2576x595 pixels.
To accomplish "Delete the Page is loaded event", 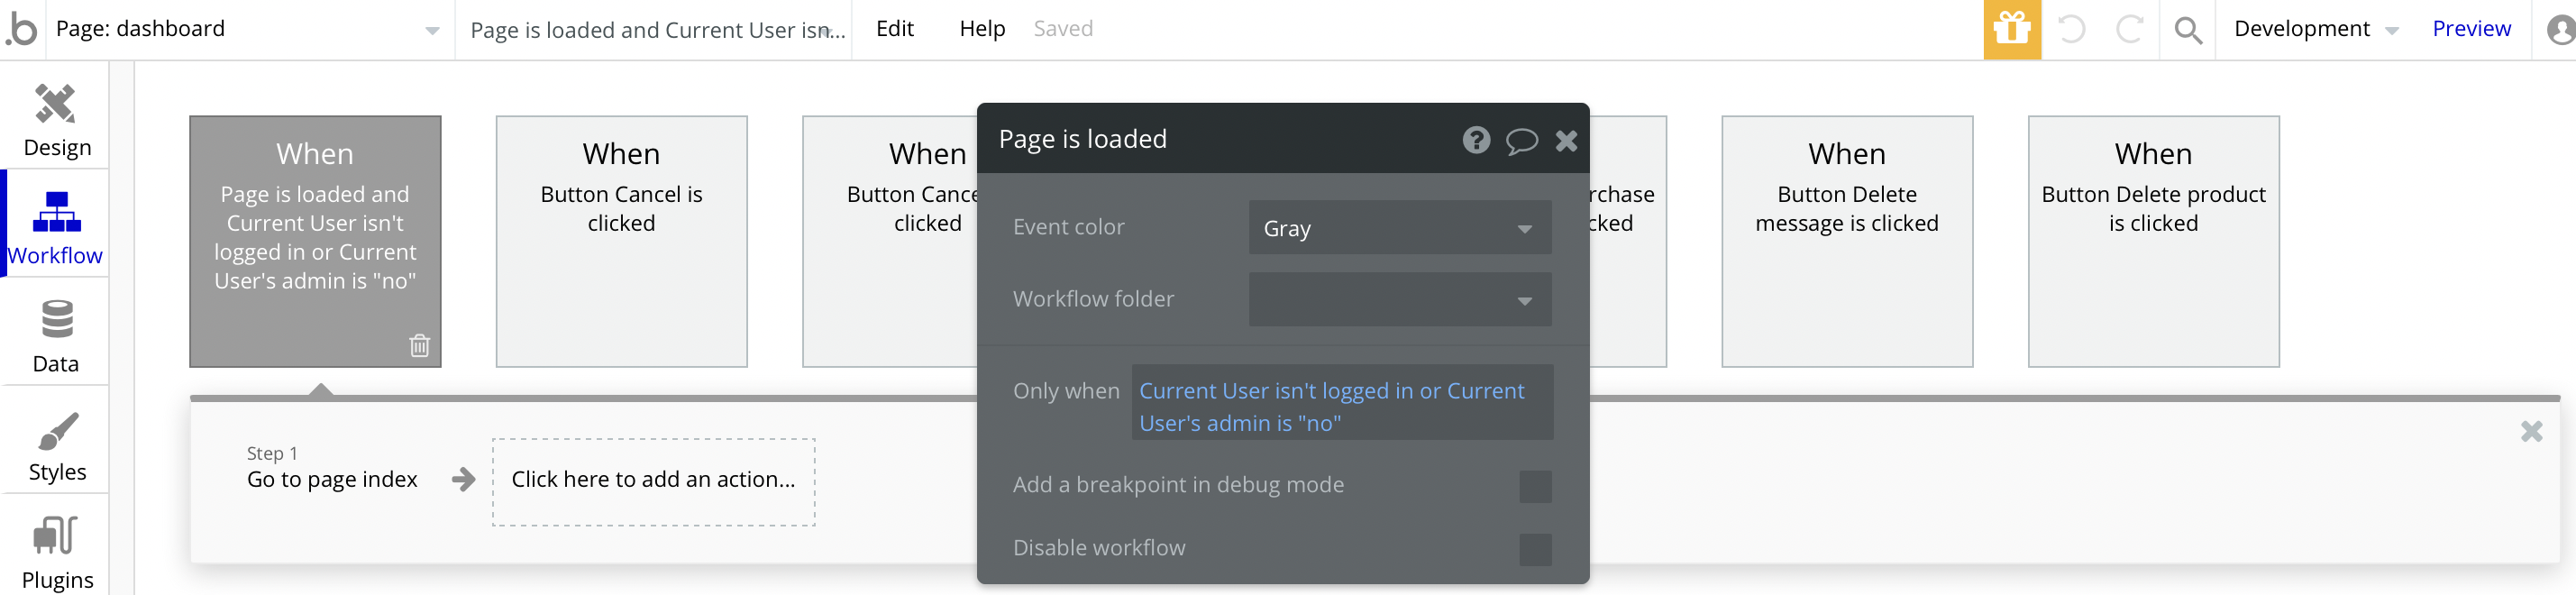I will coord(420,345).
